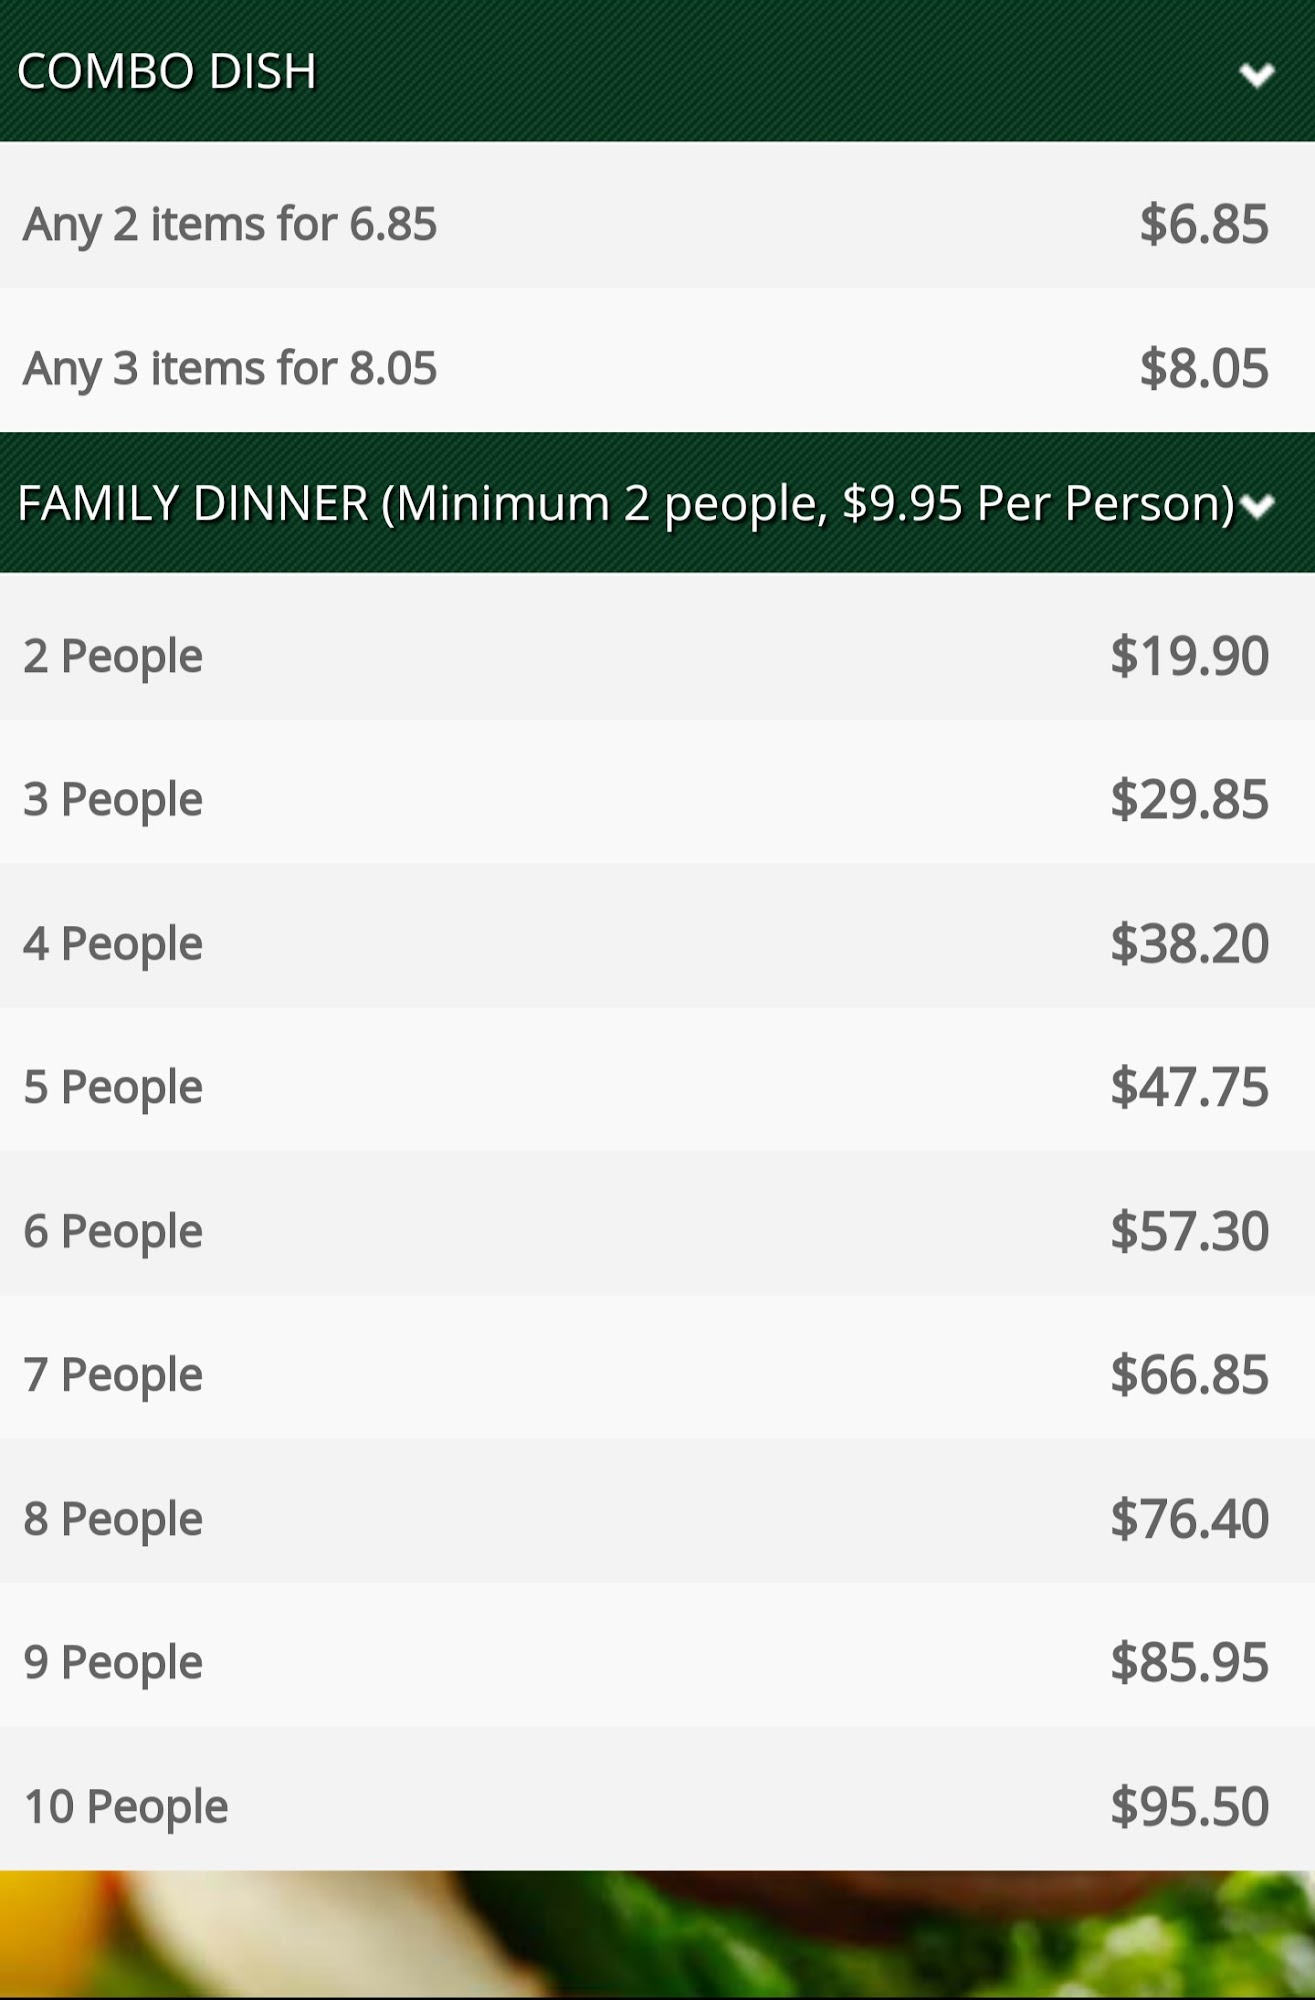Open the 9 People dinner item
Image resolution: width=1315 pixels, height=2000 pixels.
pos(113,1661)
